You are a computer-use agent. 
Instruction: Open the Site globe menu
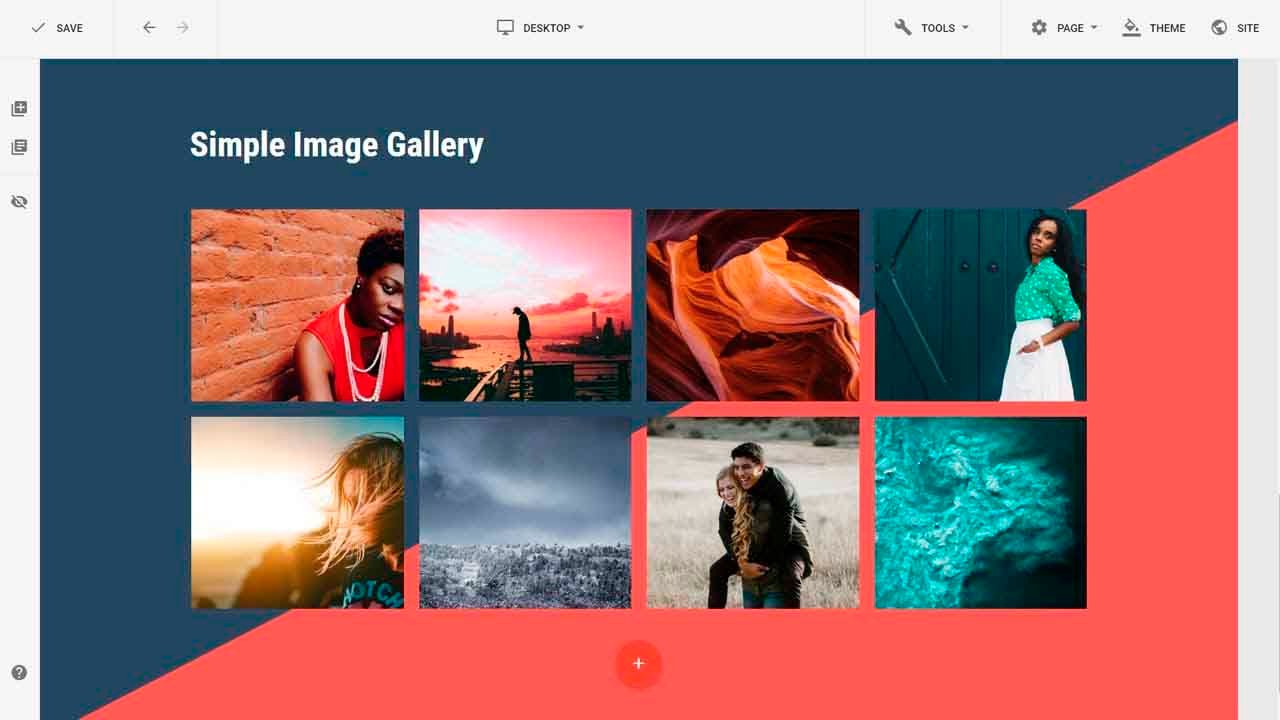pyautogui.click(x=1235, y=28)
